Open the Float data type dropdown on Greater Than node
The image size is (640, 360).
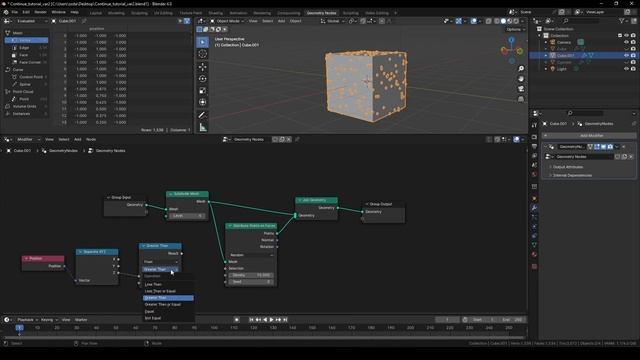[160, 262]
